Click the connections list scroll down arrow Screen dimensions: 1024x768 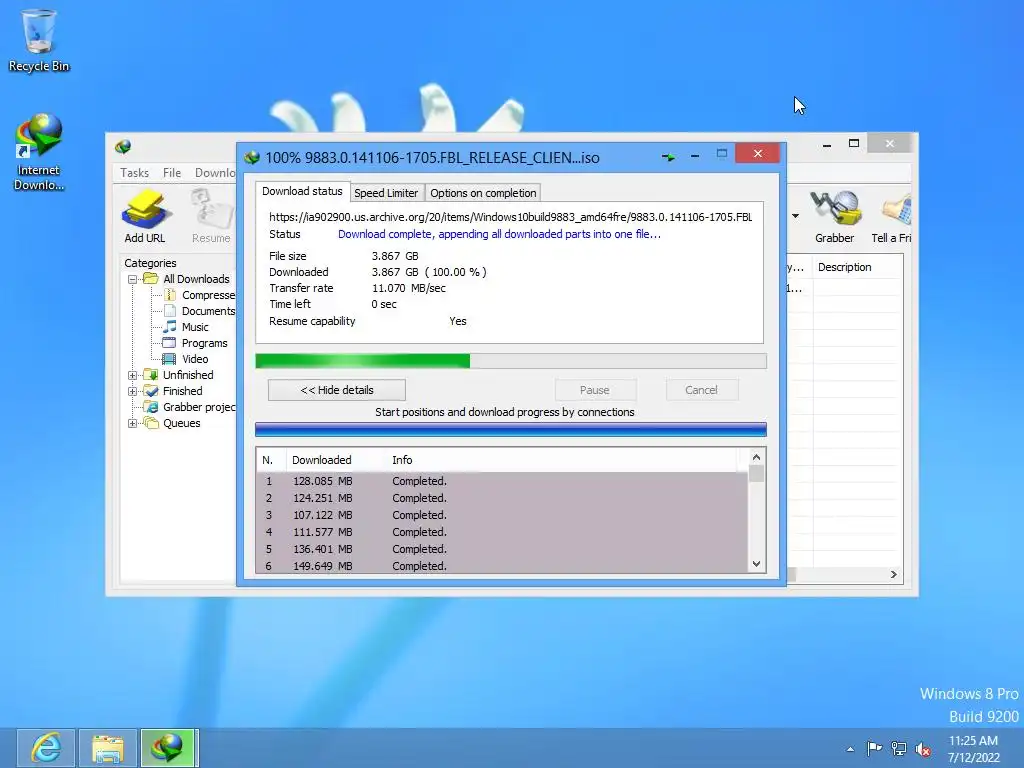[756, 564]
